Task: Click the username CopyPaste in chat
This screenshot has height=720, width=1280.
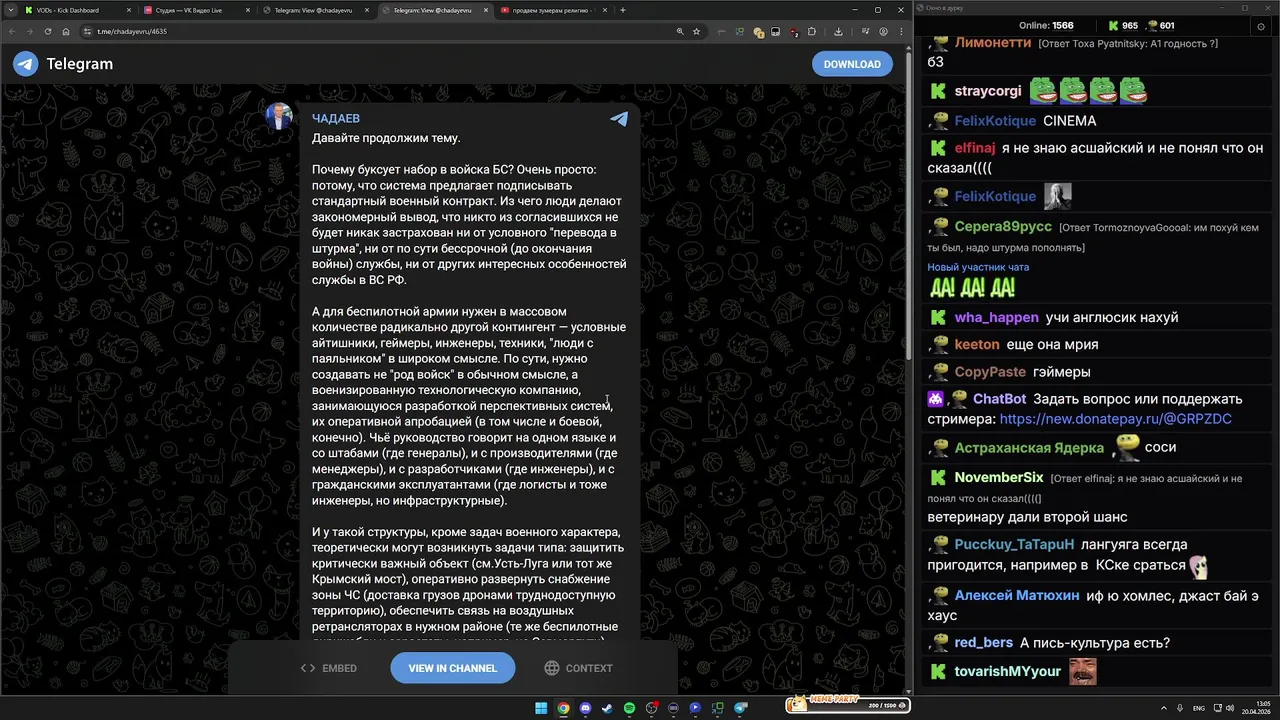Action: (990, 372)
